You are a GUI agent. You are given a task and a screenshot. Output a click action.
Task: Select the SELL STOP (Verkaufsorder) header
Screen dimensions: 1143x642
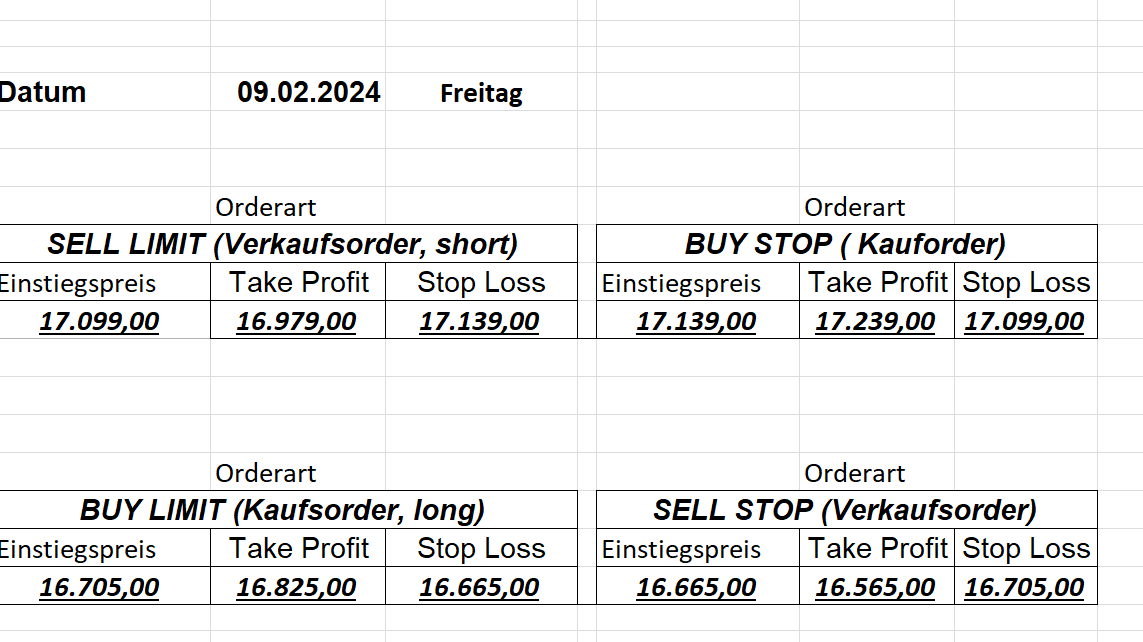click(x=846, y=510)
